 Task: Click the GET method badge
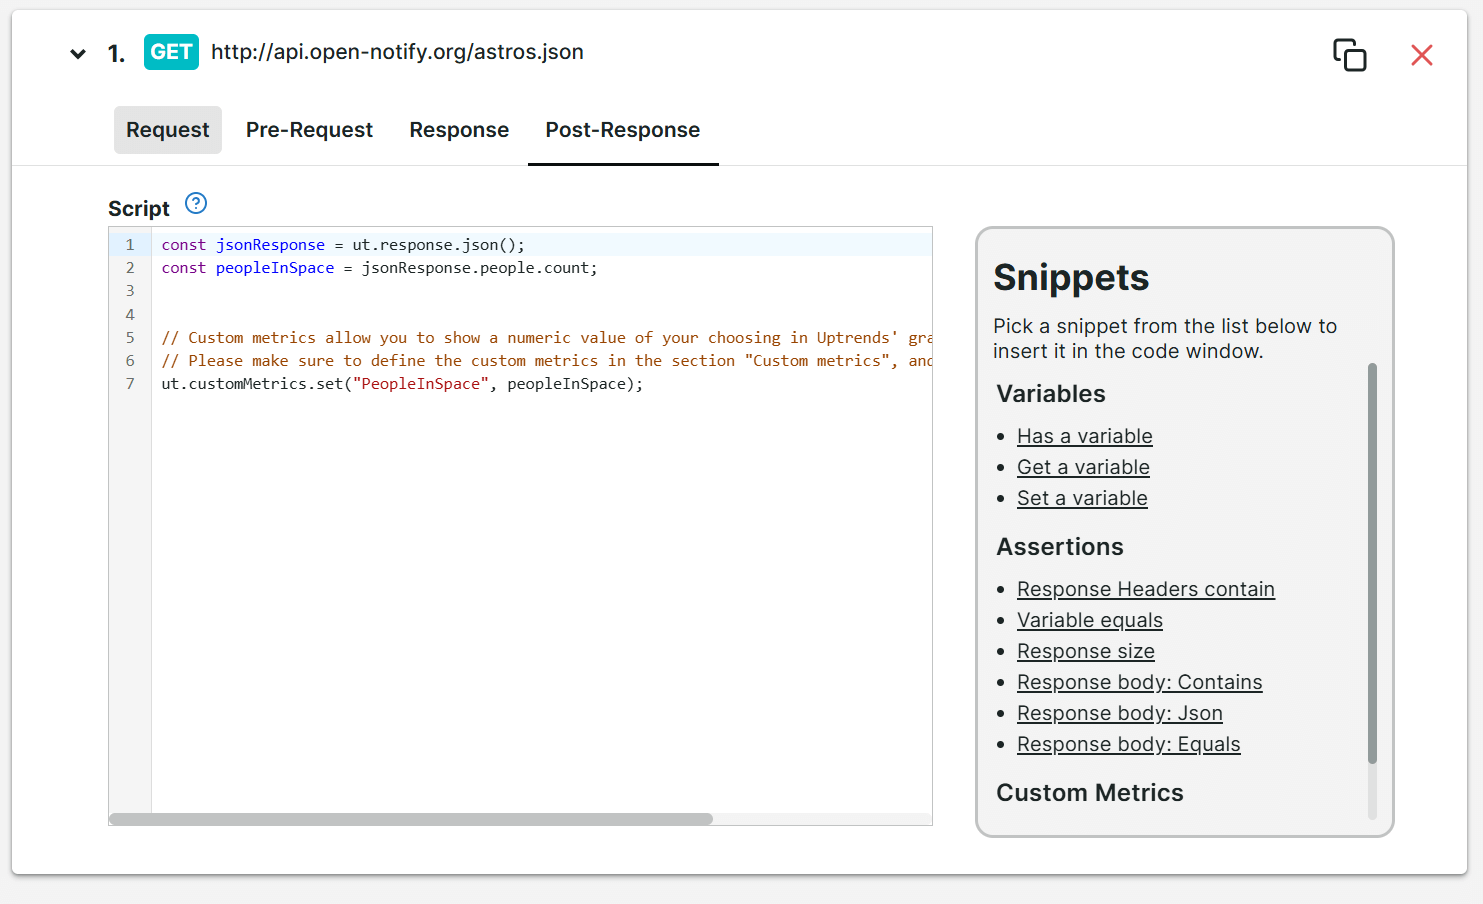(x=171, y=52)
